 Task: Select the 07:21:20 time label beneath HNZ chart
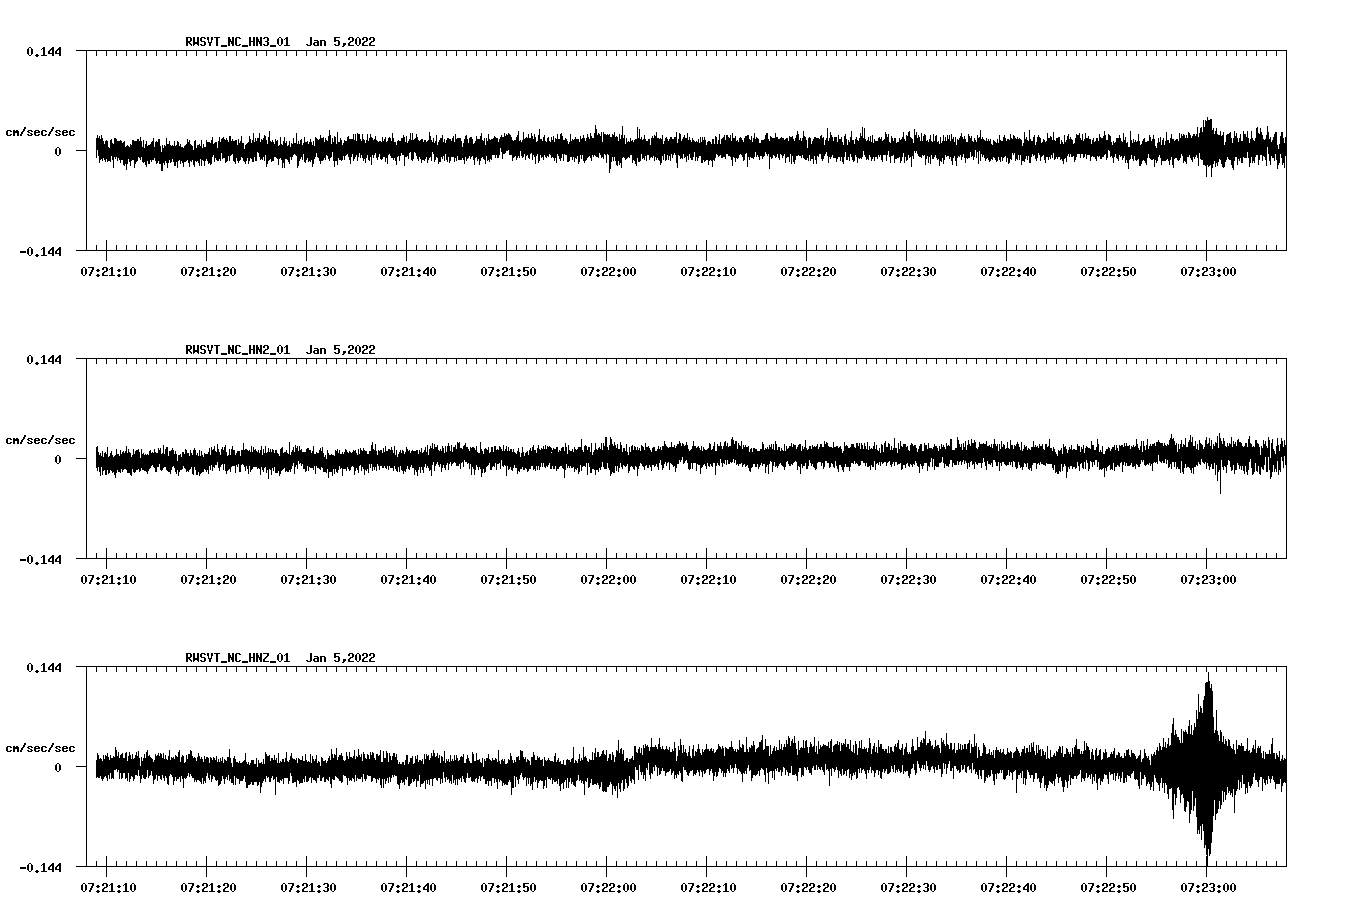click(208, 887)
